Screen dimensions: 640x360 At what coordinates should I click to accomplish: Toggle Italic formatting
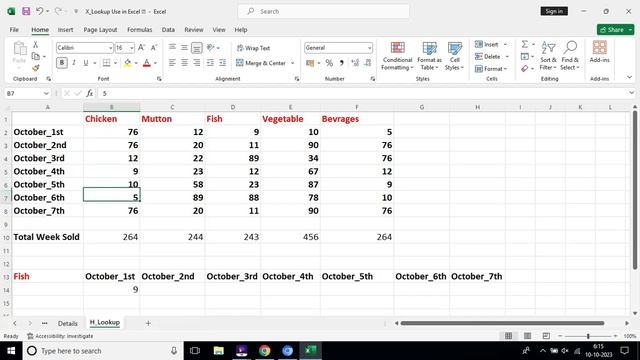click(x=74, y=63)
